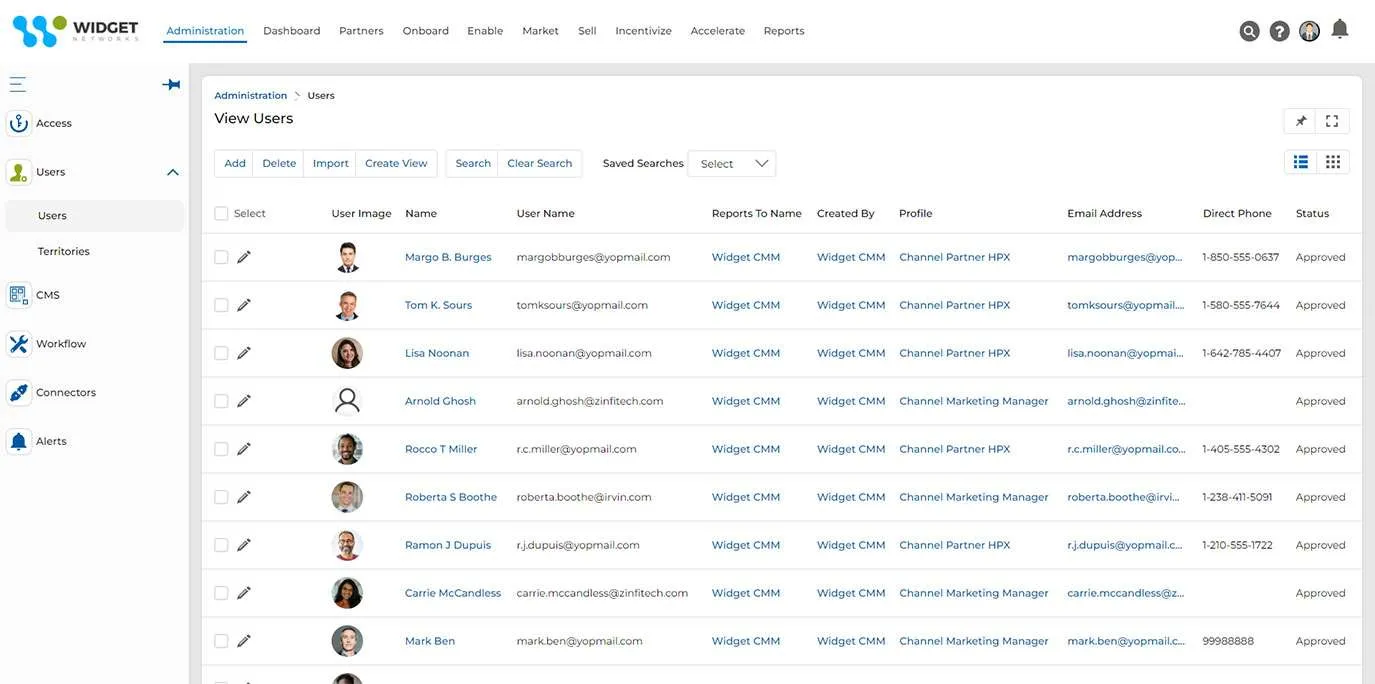The height and width of the screenshot is (684, 1375).
Task: Open the Connectors sidebar icon
Action: tap(18, 393)
